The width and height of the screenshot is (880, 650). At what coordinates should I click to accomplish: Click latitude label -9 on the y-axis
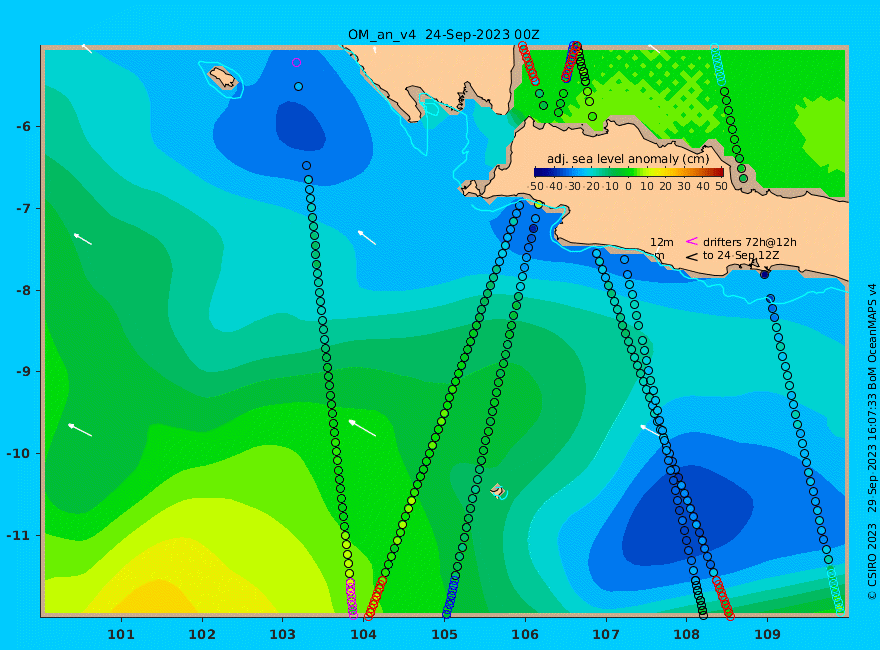23,372
